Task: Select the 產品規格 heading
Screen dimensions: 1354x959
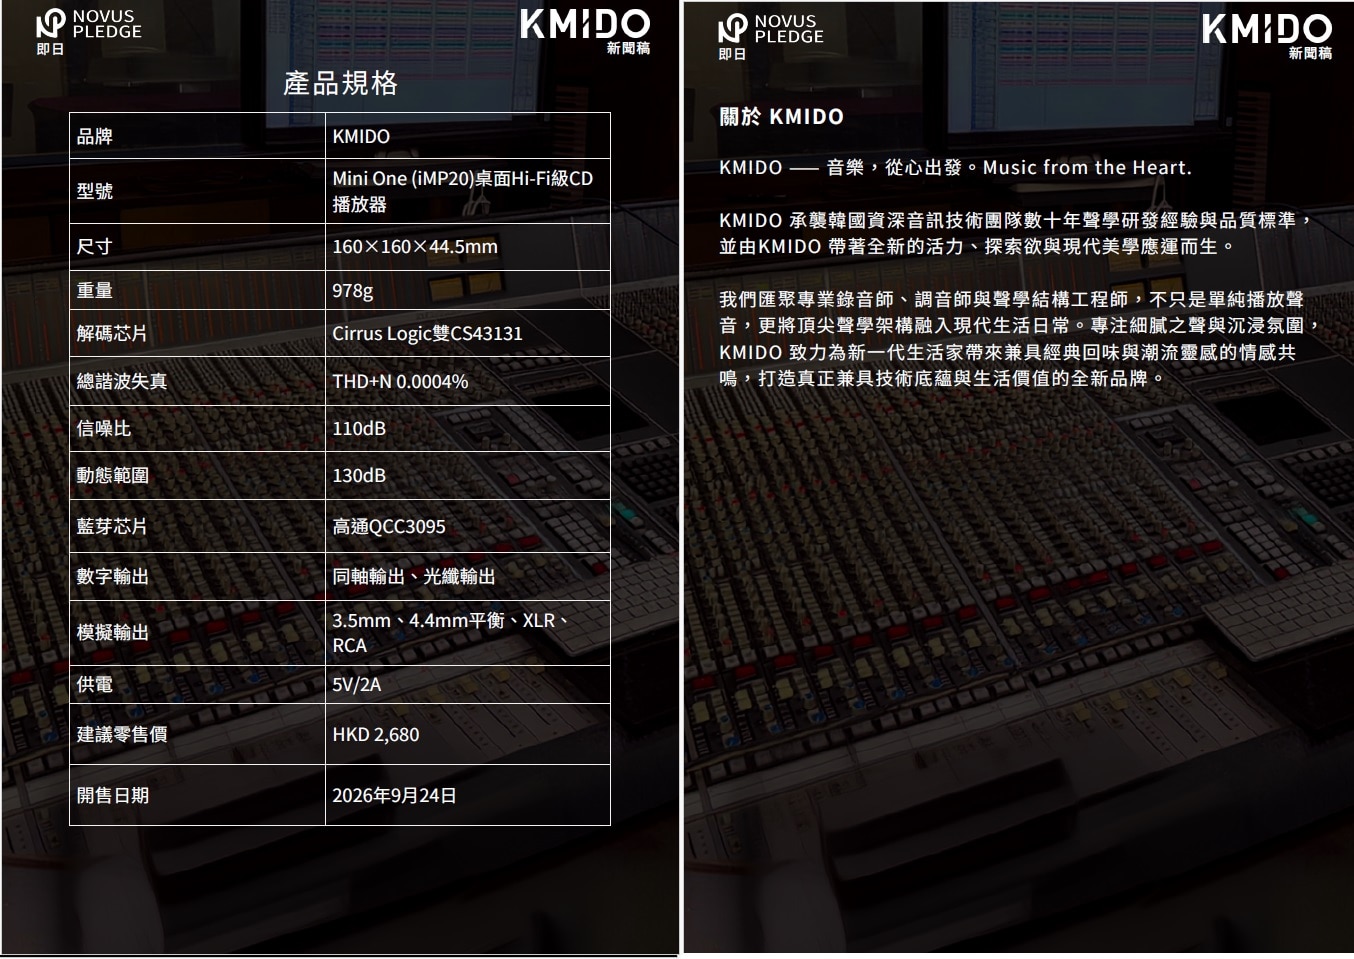Action: coord(340,83)
